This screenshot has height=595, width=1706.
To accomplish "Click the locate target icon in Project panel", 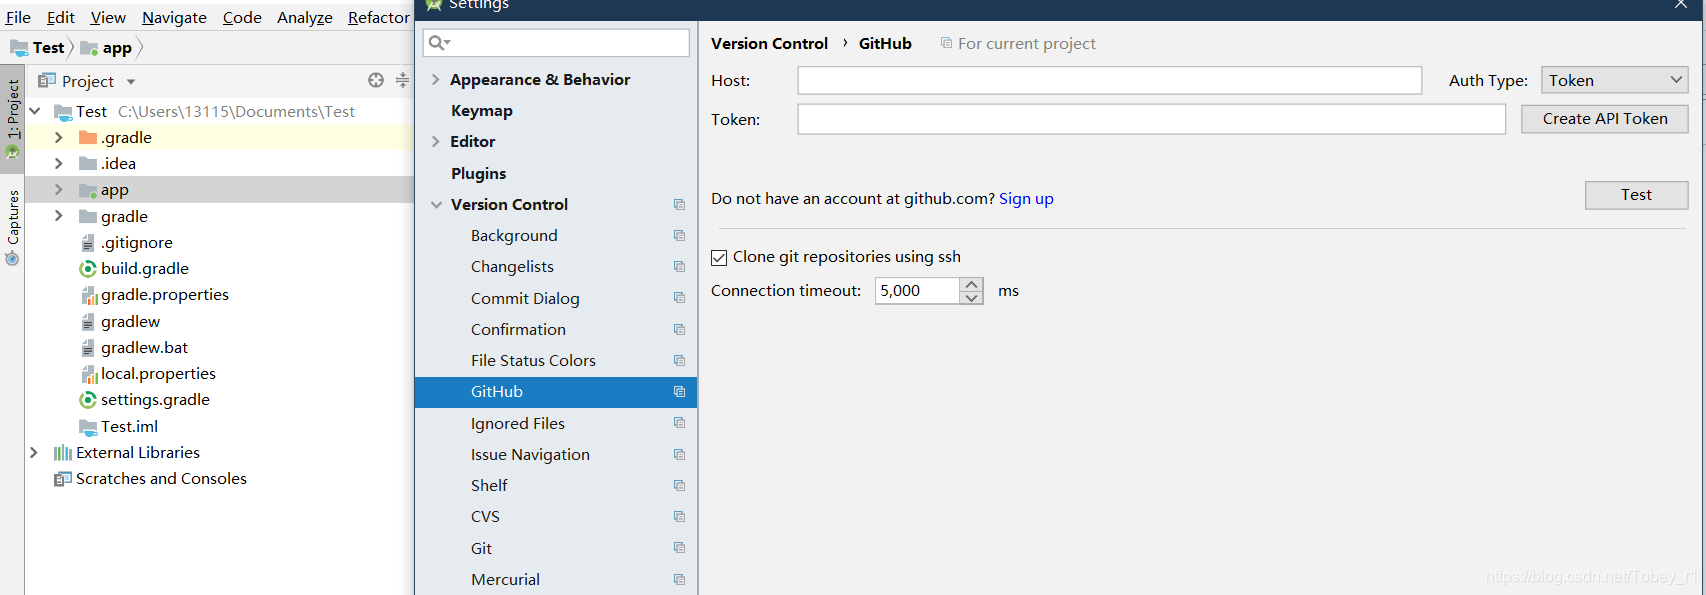I will coord(376,81).
